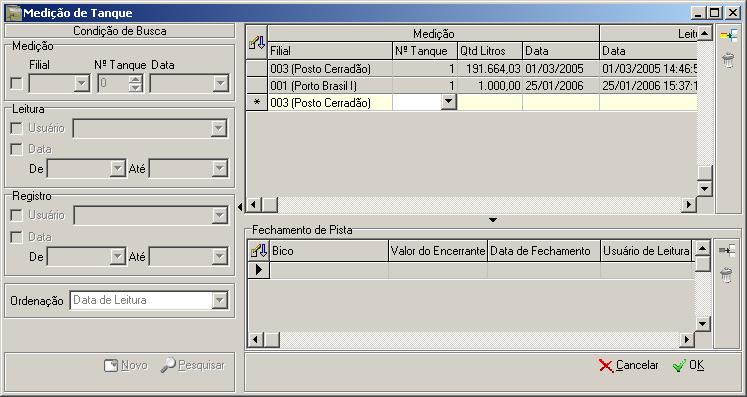This screenshot has width=747, height=397.
Task: Click the Novo button
Action: coord(126,366)
